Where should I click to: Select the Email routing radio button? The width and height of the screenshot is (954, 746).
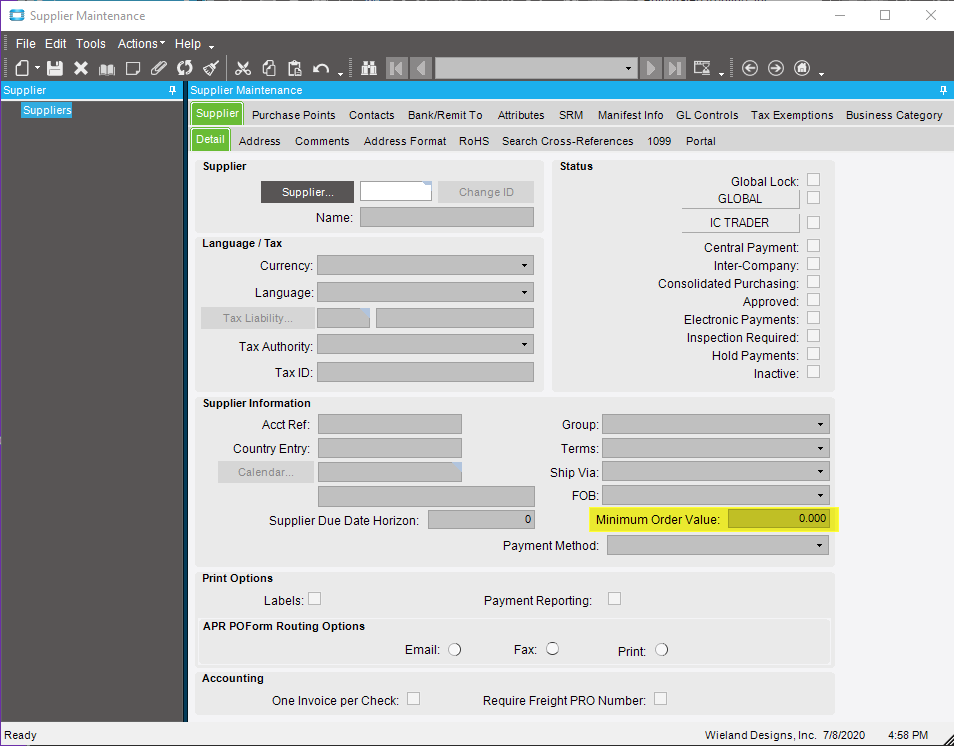454,650
